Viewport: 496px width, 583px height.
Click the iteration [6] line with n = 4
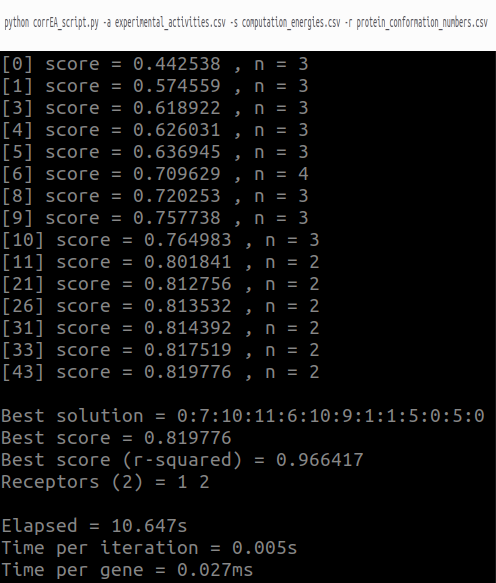pyautogui.click(x=155, y=174)
